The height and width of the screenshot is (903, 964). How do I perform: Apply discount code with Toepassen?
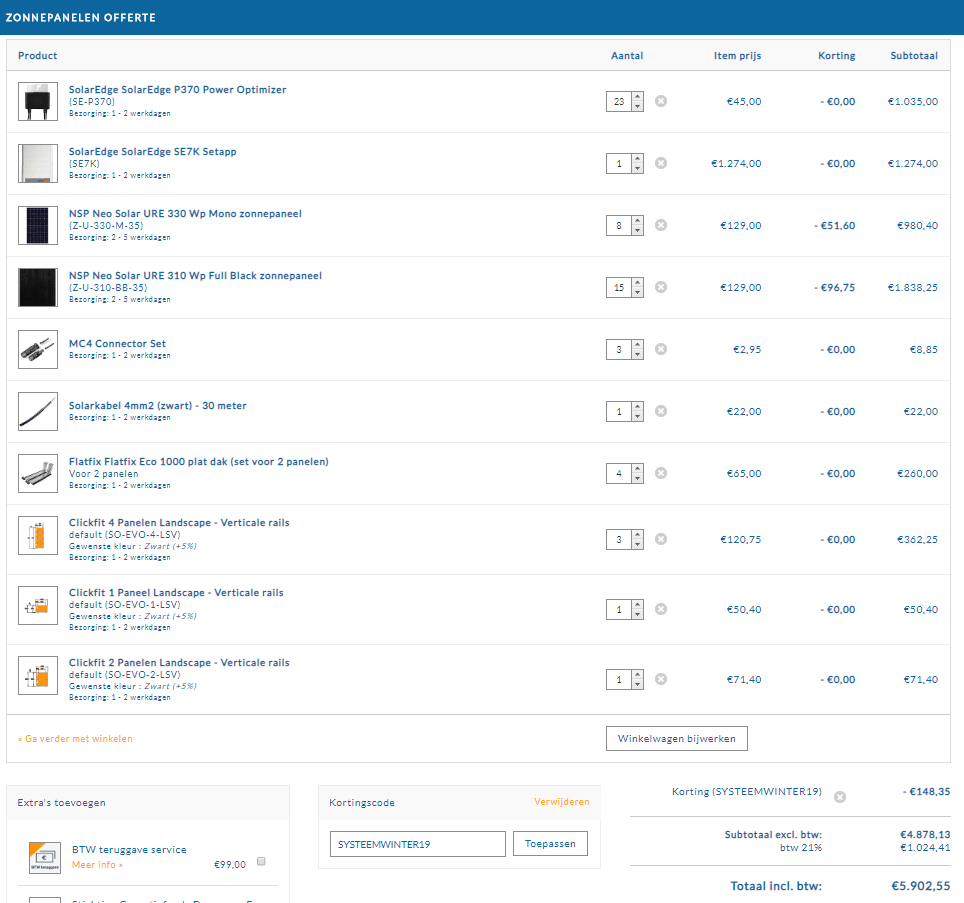click(x=550, y=843)
